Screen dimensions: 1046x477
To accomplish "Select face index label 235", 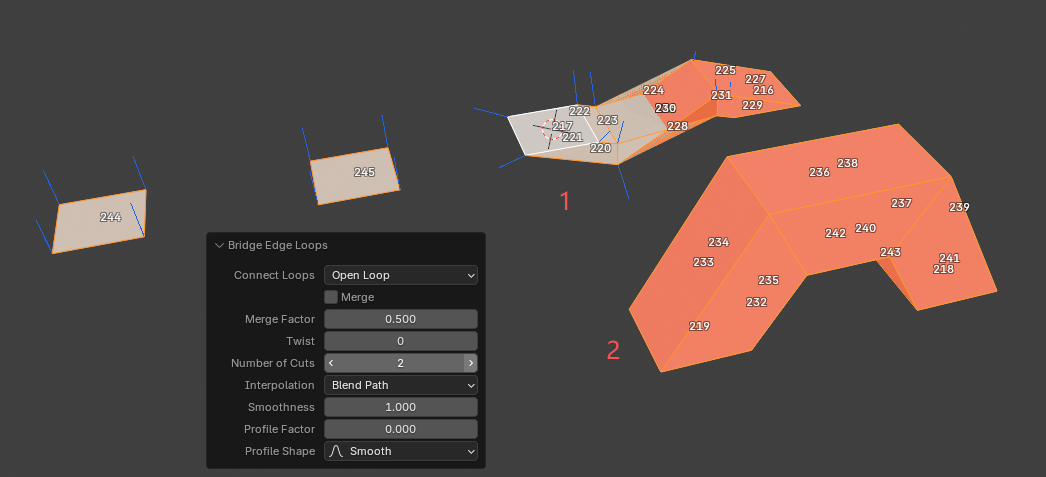I will 768,280.
